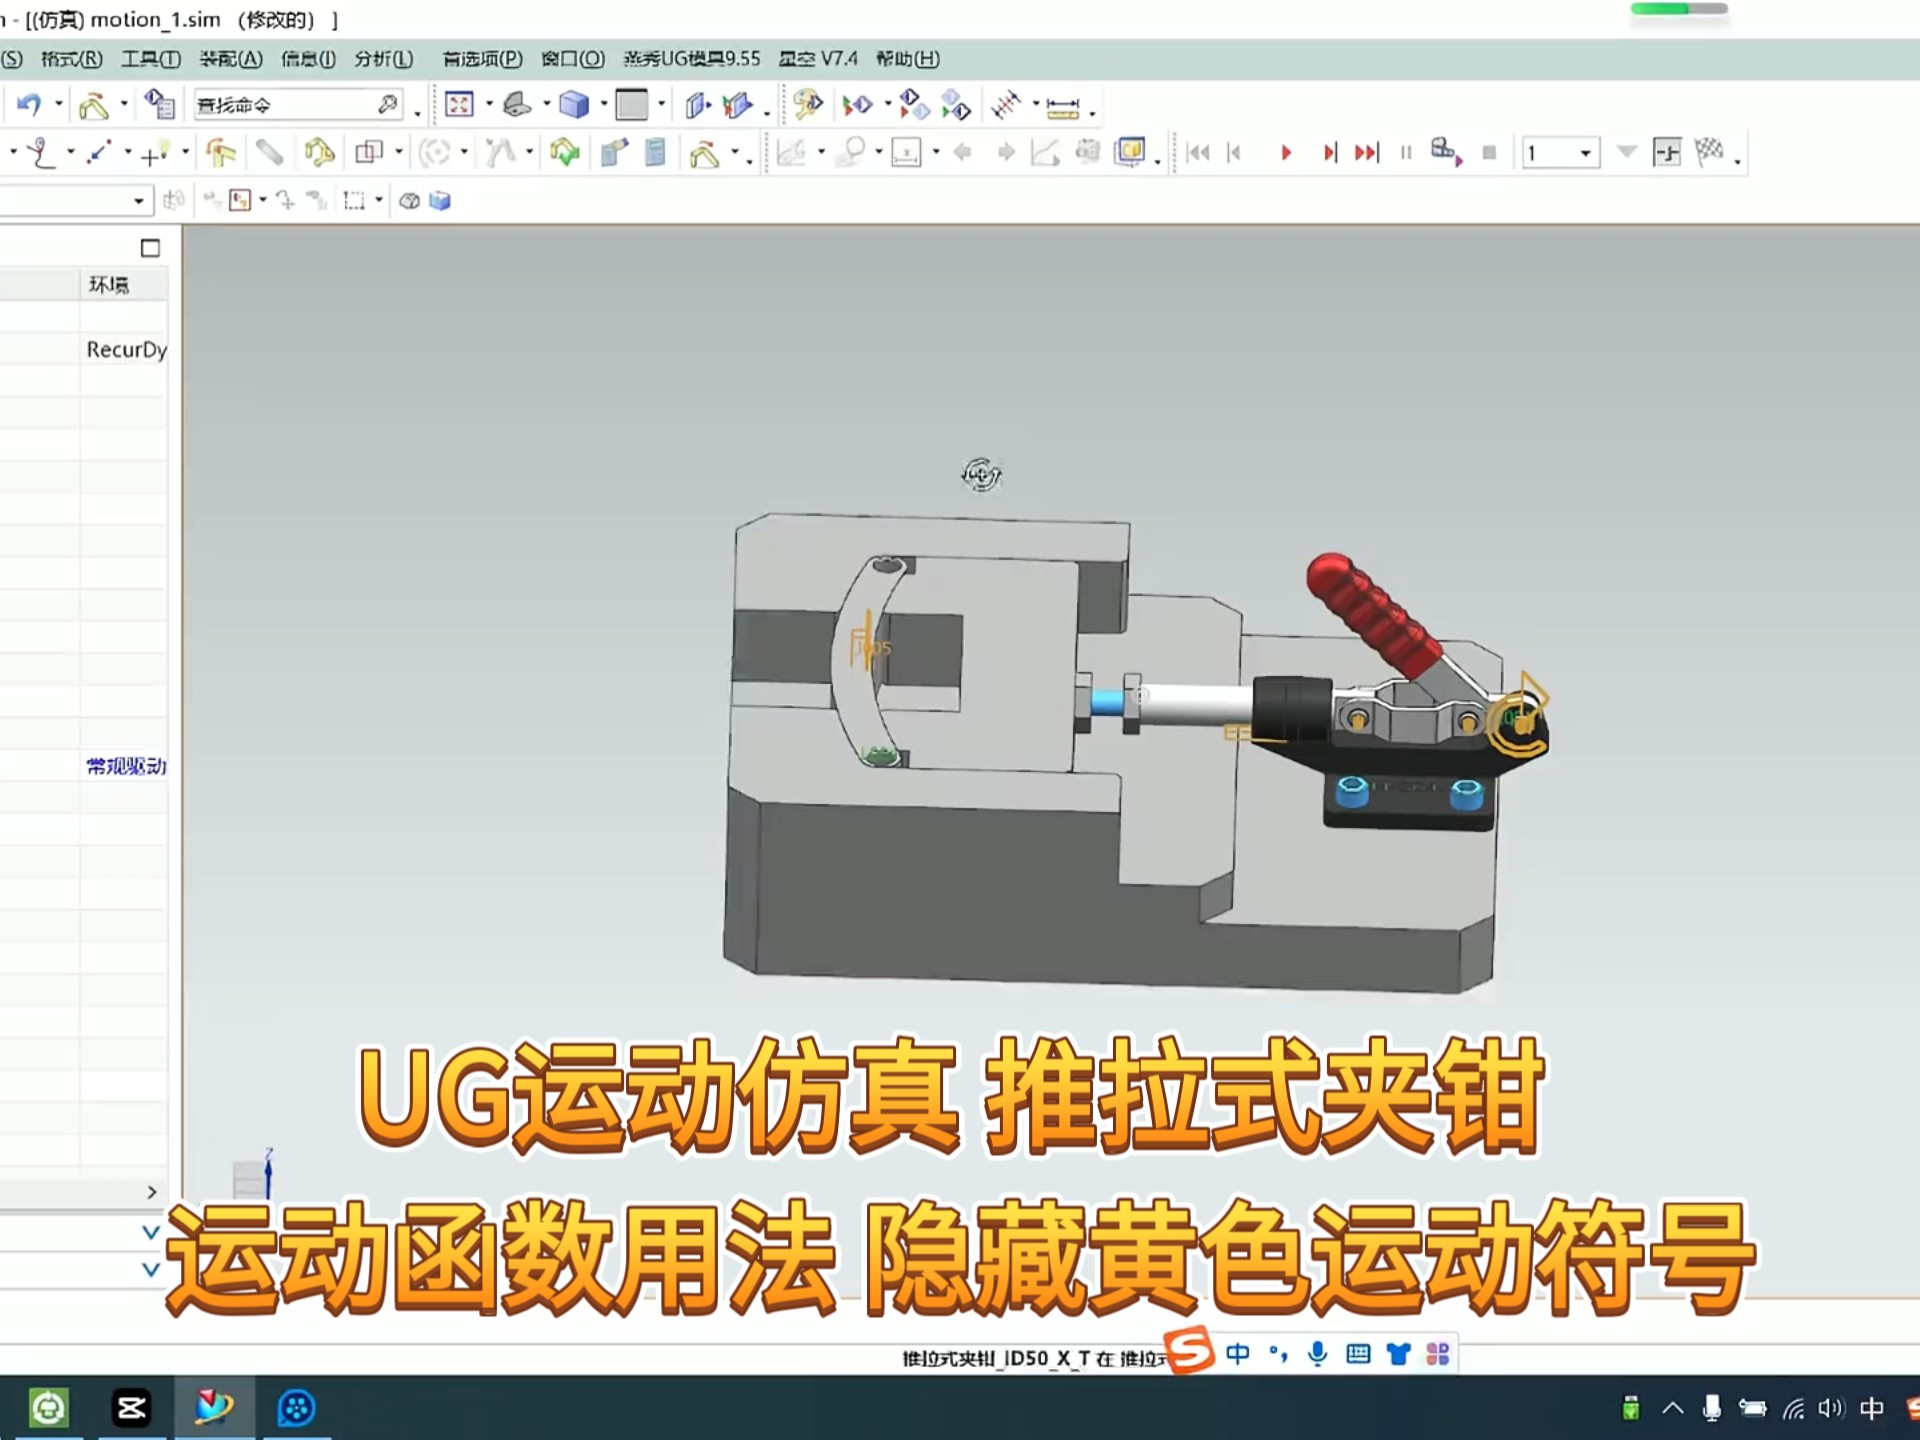Viewport: 1920px width, 1440px height.
Task: Open the 首选项(P) preferences menu
Action: pos(484,59)
